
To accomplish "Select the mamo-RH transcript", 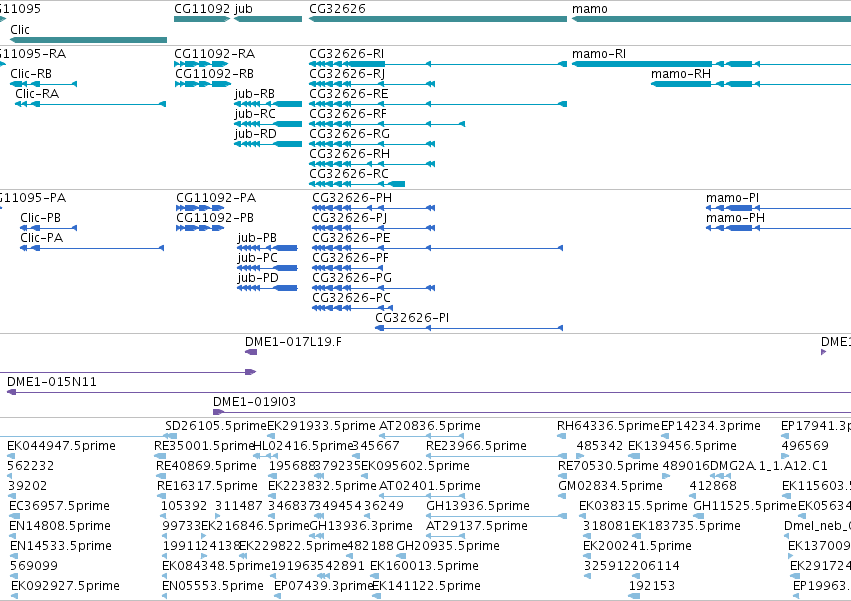I will (x=751, y=84).
